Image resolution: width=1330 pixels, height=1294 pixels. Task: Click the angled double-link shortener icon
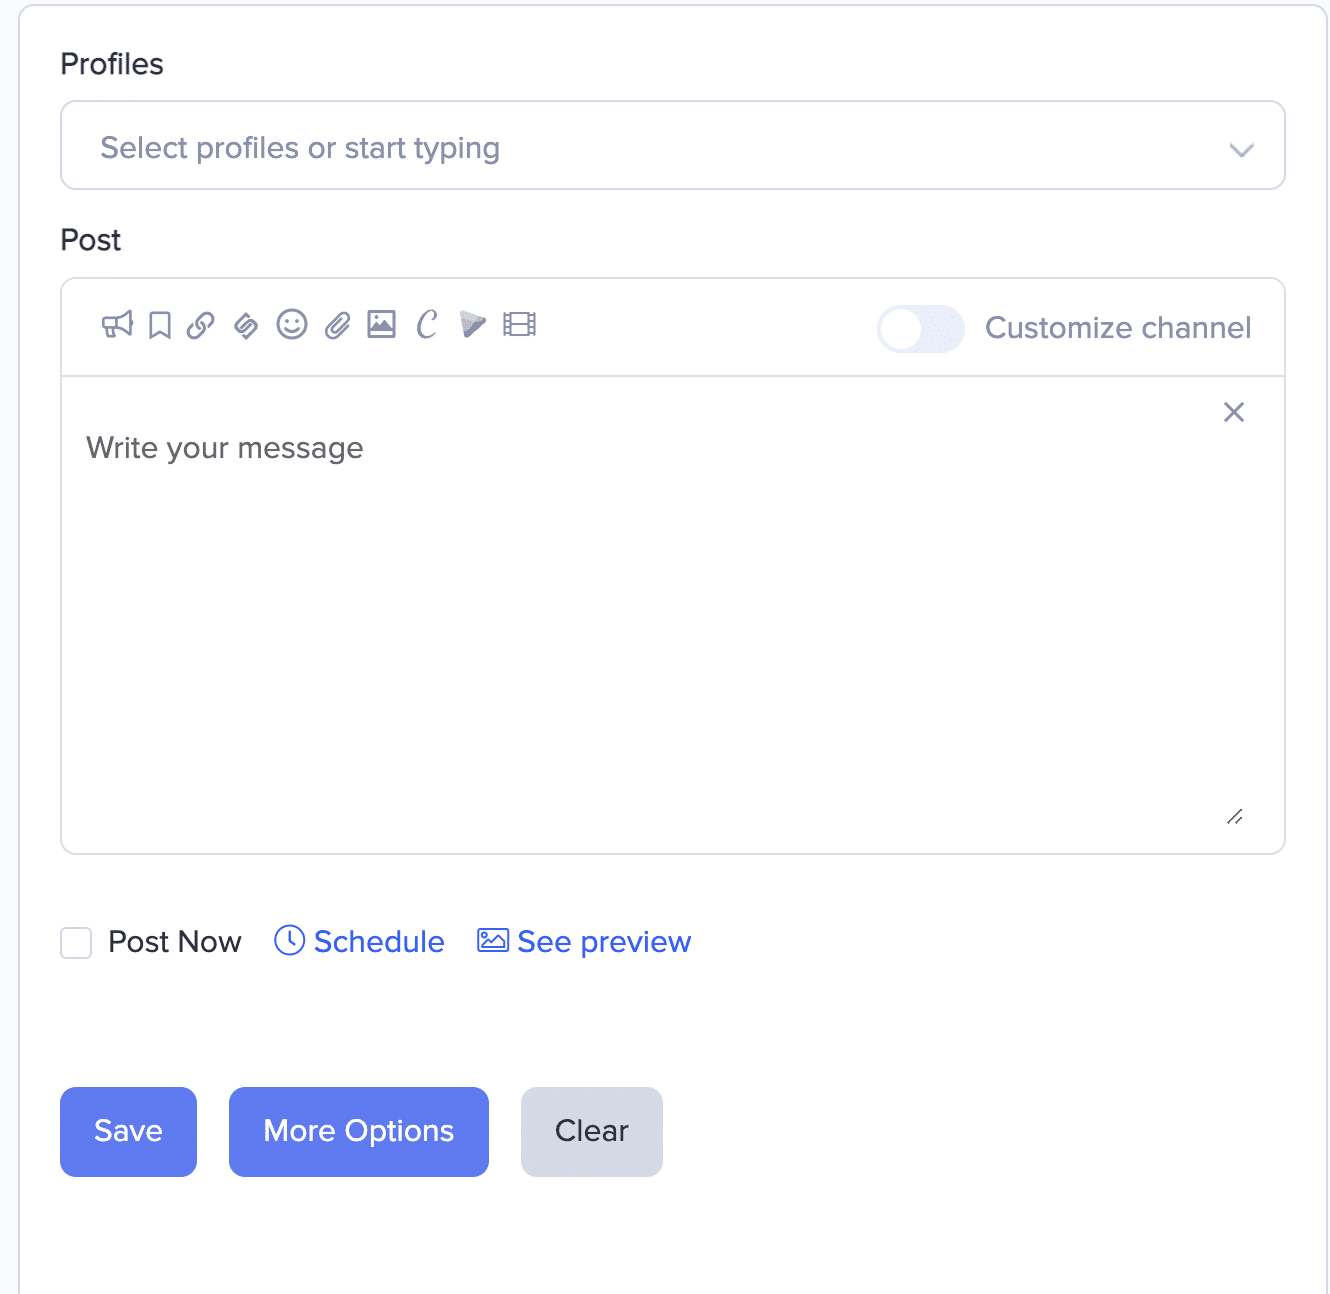[x=246, y=325]
